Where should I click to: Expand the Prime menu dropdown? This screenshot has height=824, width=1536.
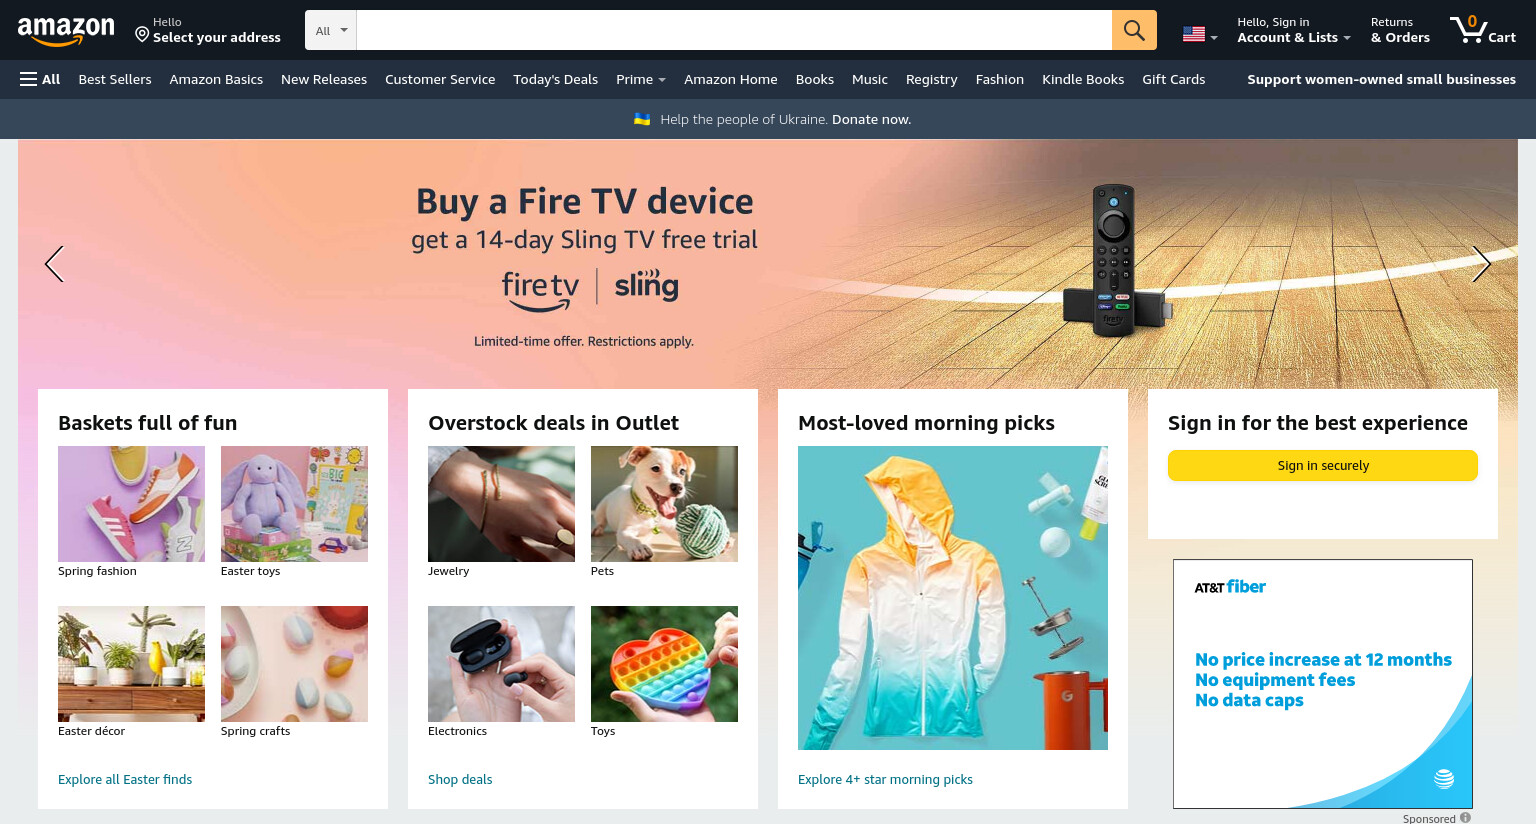641,79
